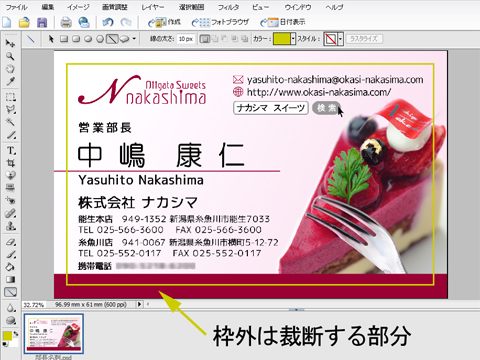This screenshot has height=360, width=480.
Task: Click the Open folder icon
Action: 24,22
